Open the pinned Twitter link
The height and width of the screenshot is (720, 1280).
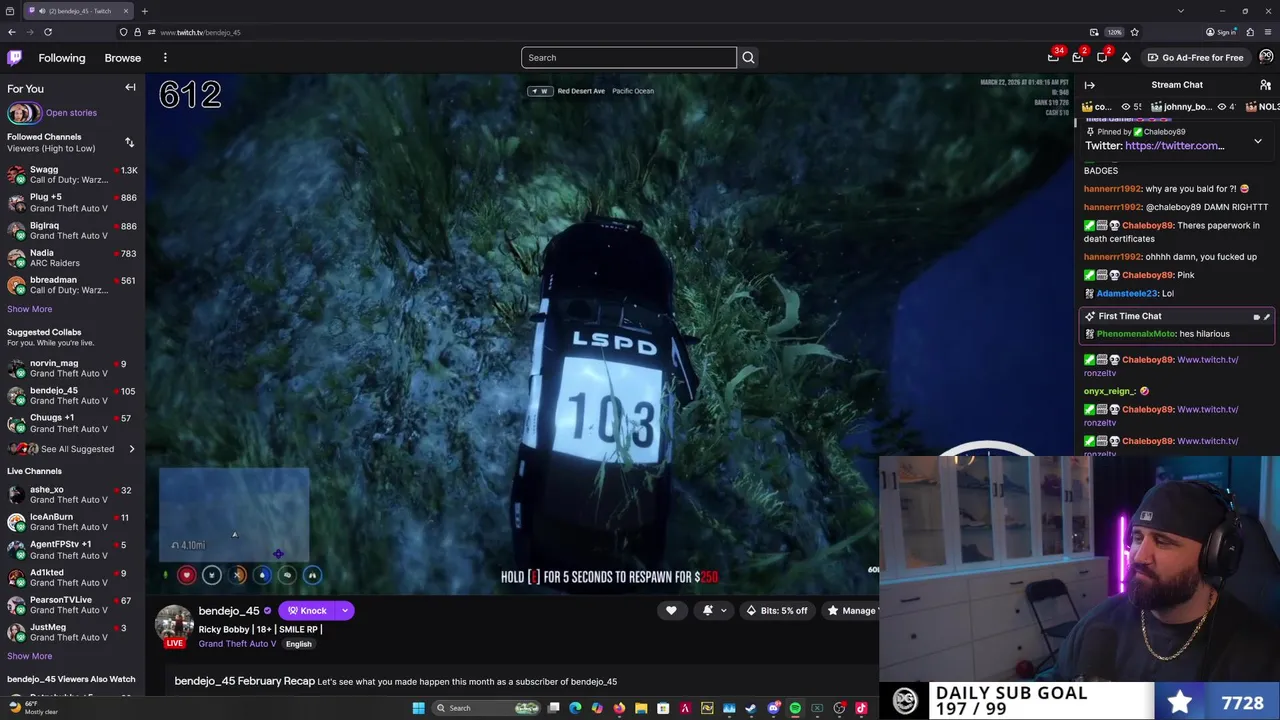[x=1175, y=146]
